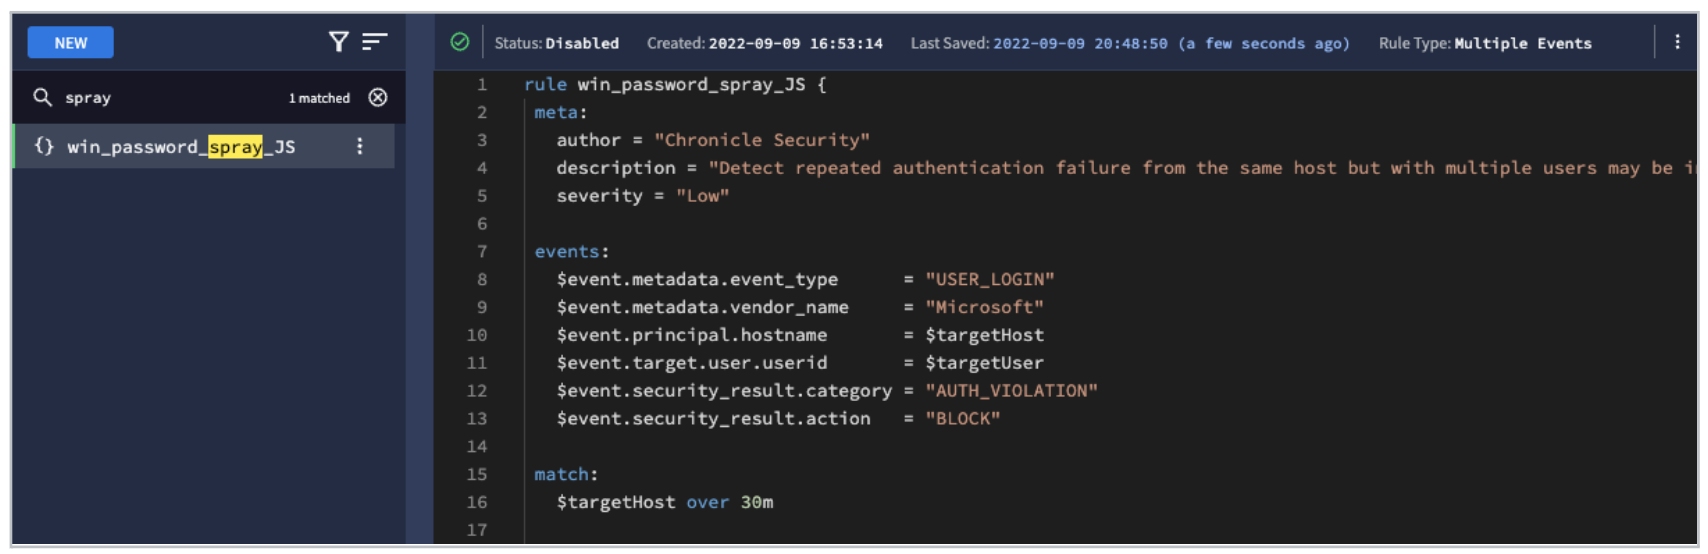Click the search magnifier icon
Viewport: 1708px width, 554px height.
pyautogui.click(x=42, y=97)
